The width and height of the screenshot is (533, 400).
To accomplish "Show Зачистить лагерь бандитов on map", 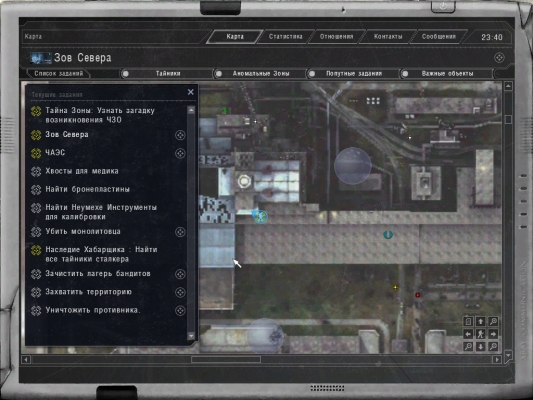I will point(180,274).
